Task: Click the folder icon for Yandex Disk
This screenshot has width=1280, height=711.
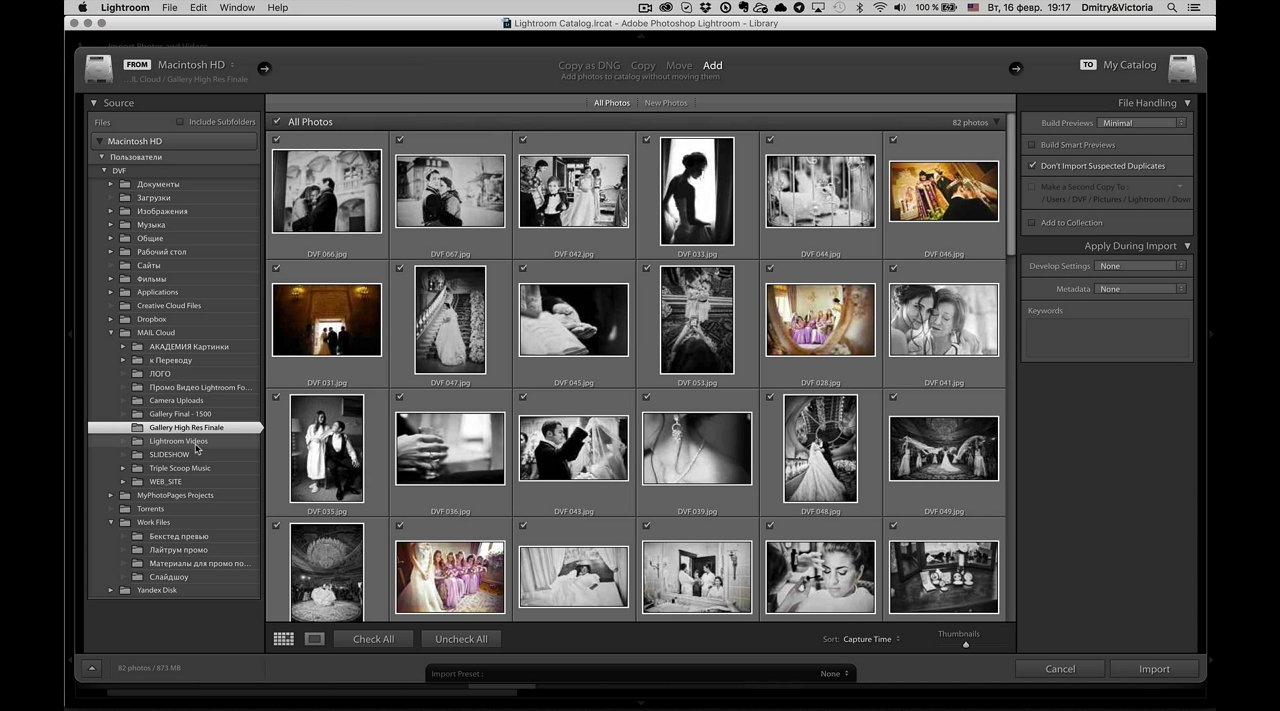Action: [x=125, y=590]
